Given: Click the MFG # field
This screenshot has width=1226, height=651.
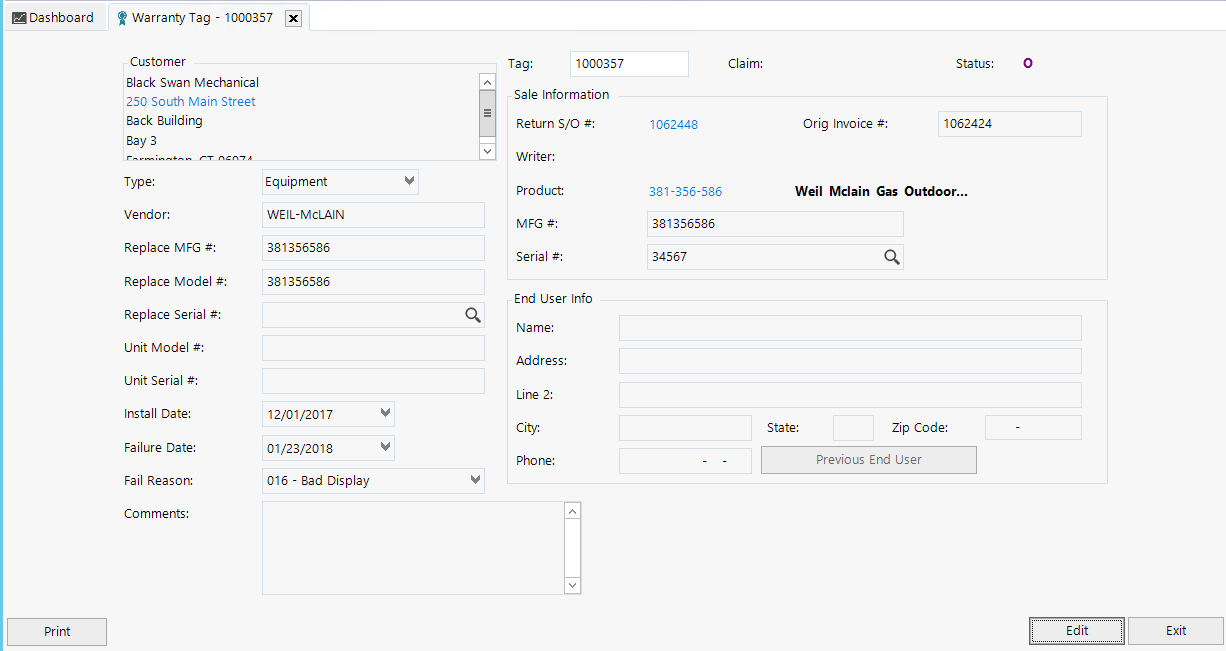Looking at the screenshot, I should (776, 224).
